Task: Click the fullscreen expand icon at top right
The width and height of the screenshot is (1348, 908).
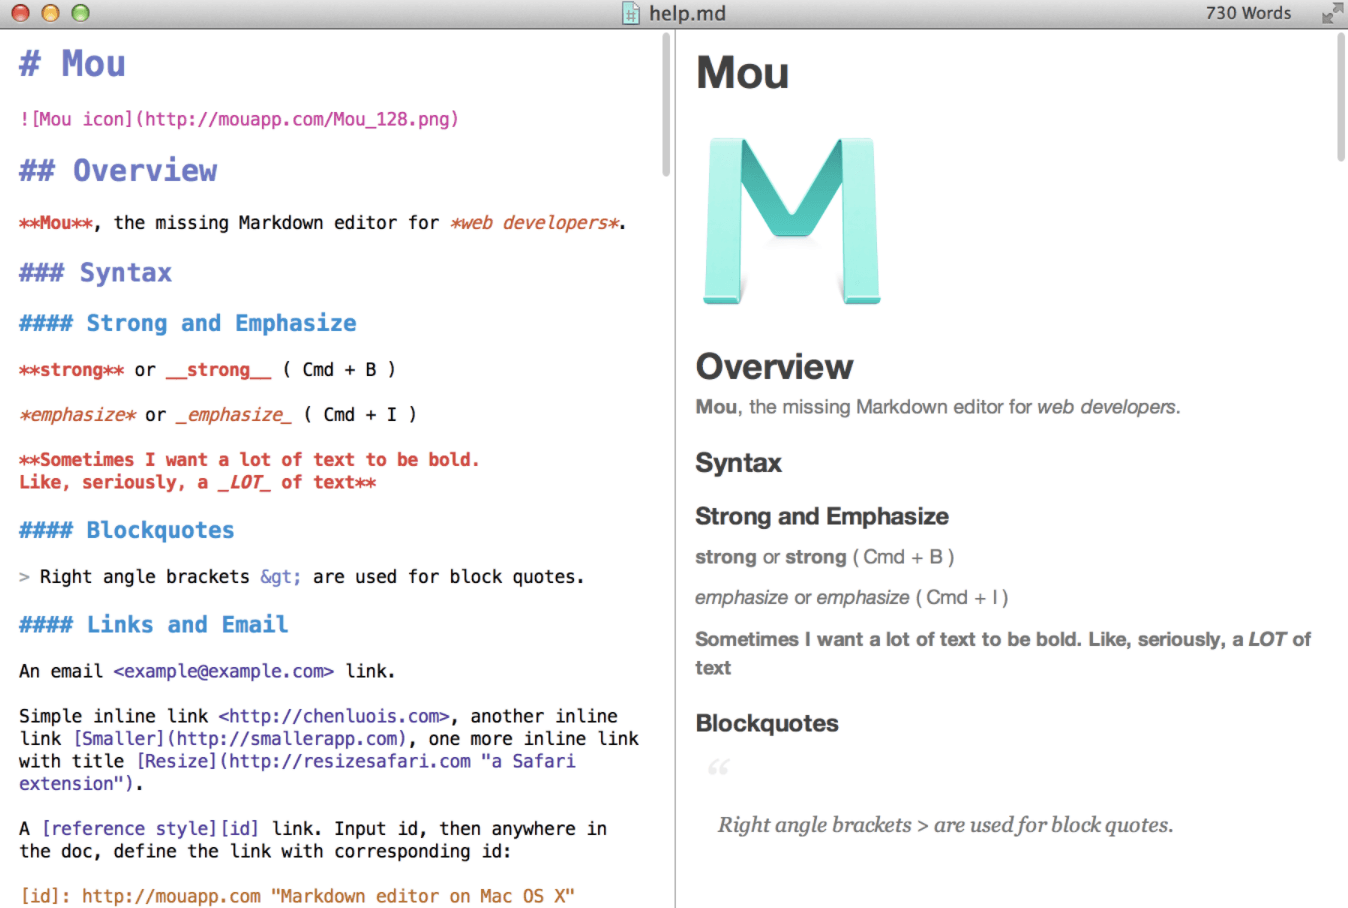Action: point(1334,13)
